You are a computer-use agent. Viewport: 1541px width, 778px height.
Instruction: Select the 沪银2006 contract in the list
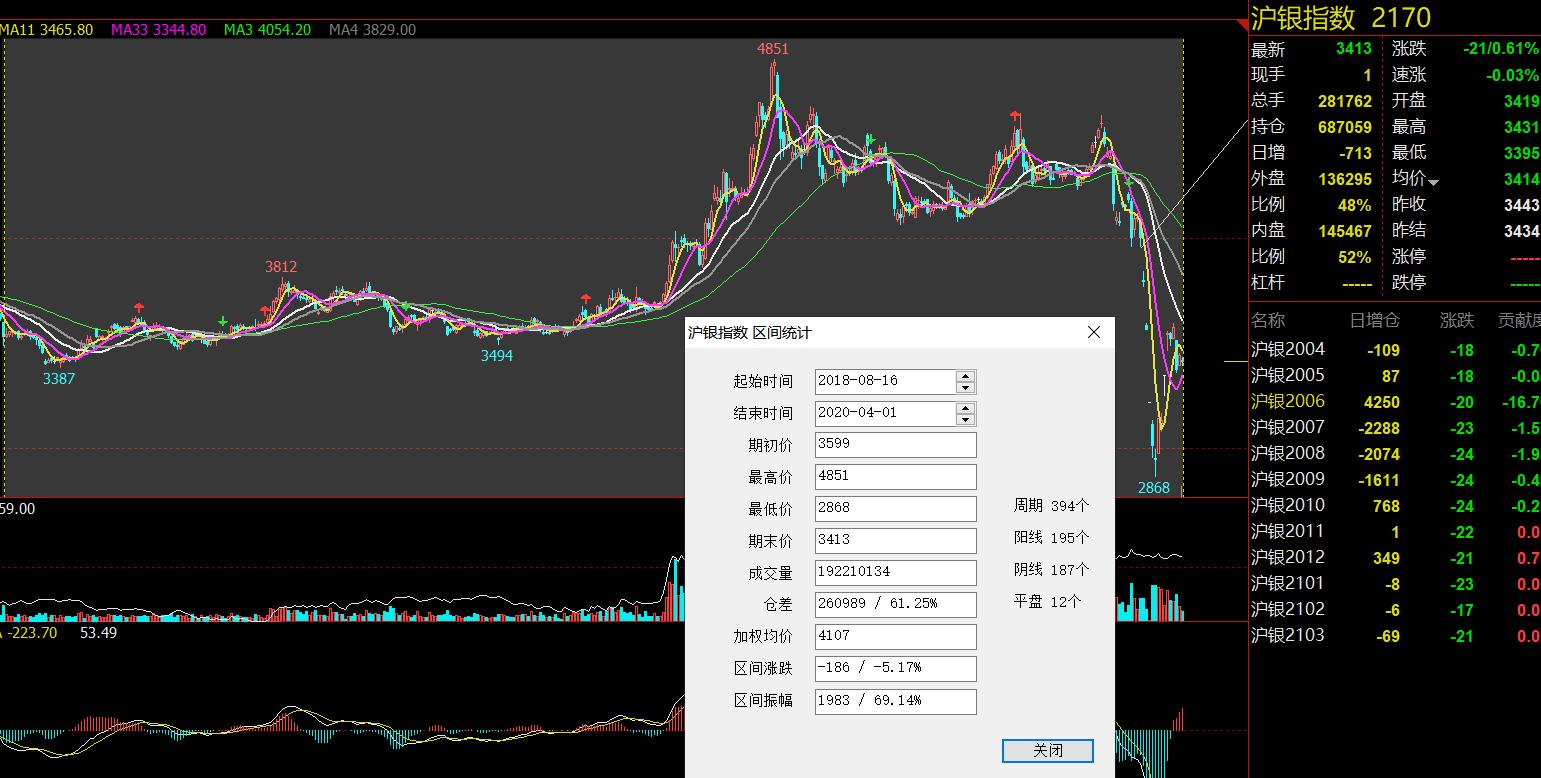pyautogui.click(x=1289, y=401)
